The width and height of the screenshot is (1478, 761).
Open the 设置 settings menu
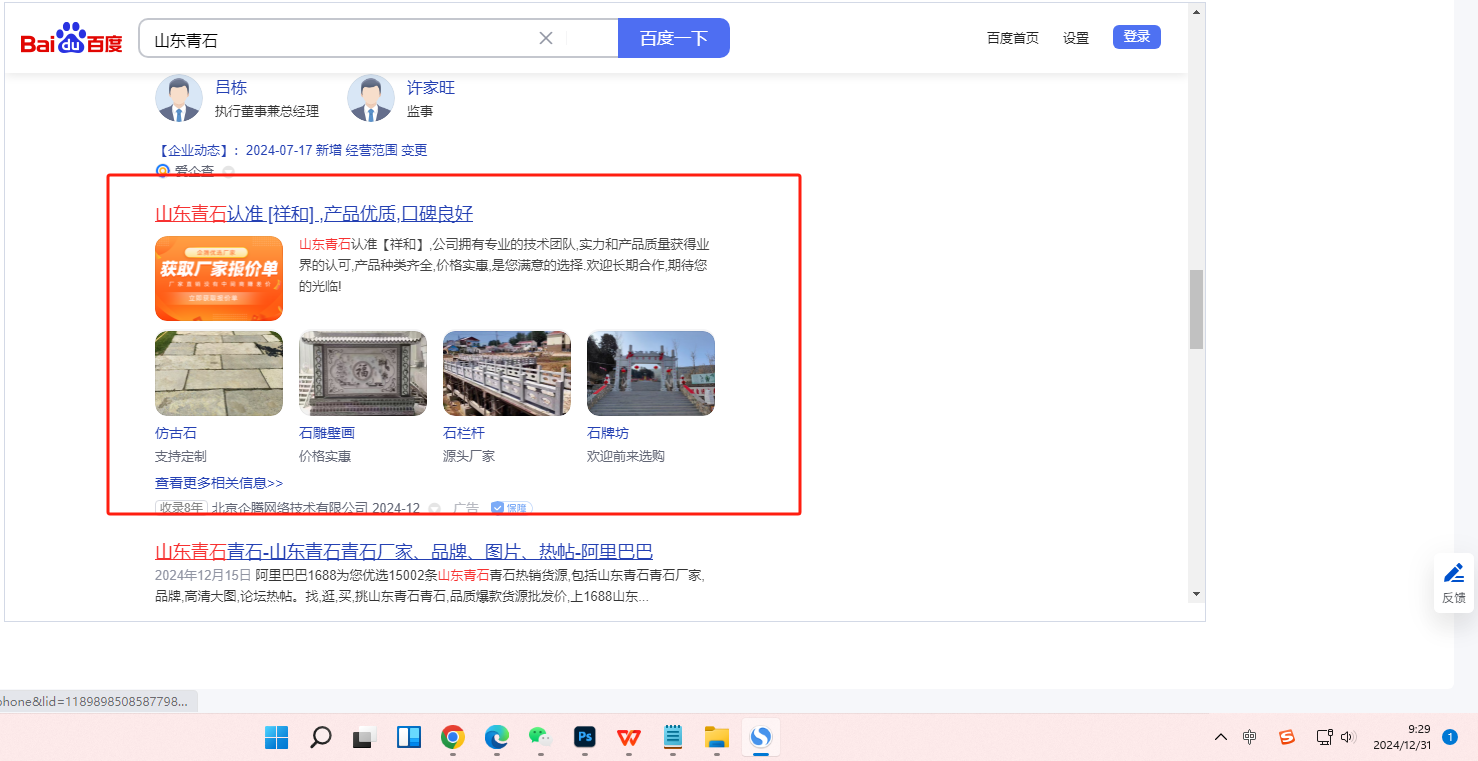click(1076, 38)
